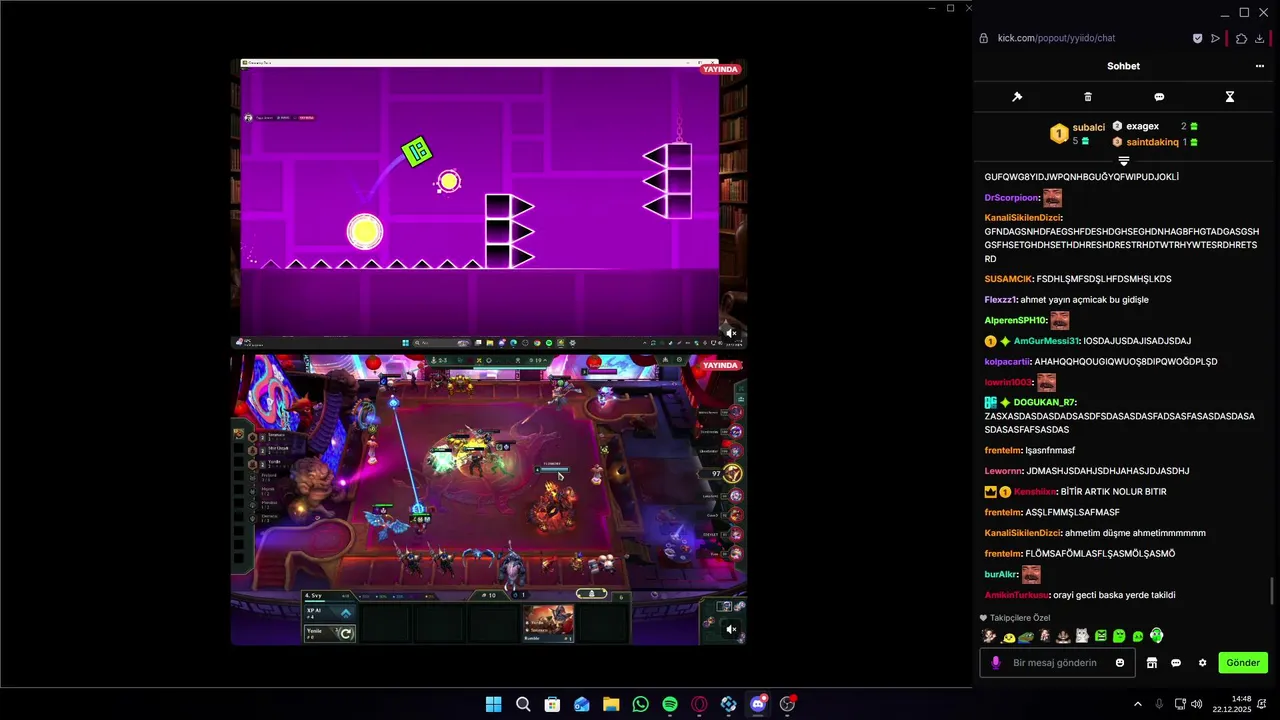The height and width of the screenshot is (720, 1280).
Task: Click the username DrScorpioon in chat
Action: click(1011, 197)
